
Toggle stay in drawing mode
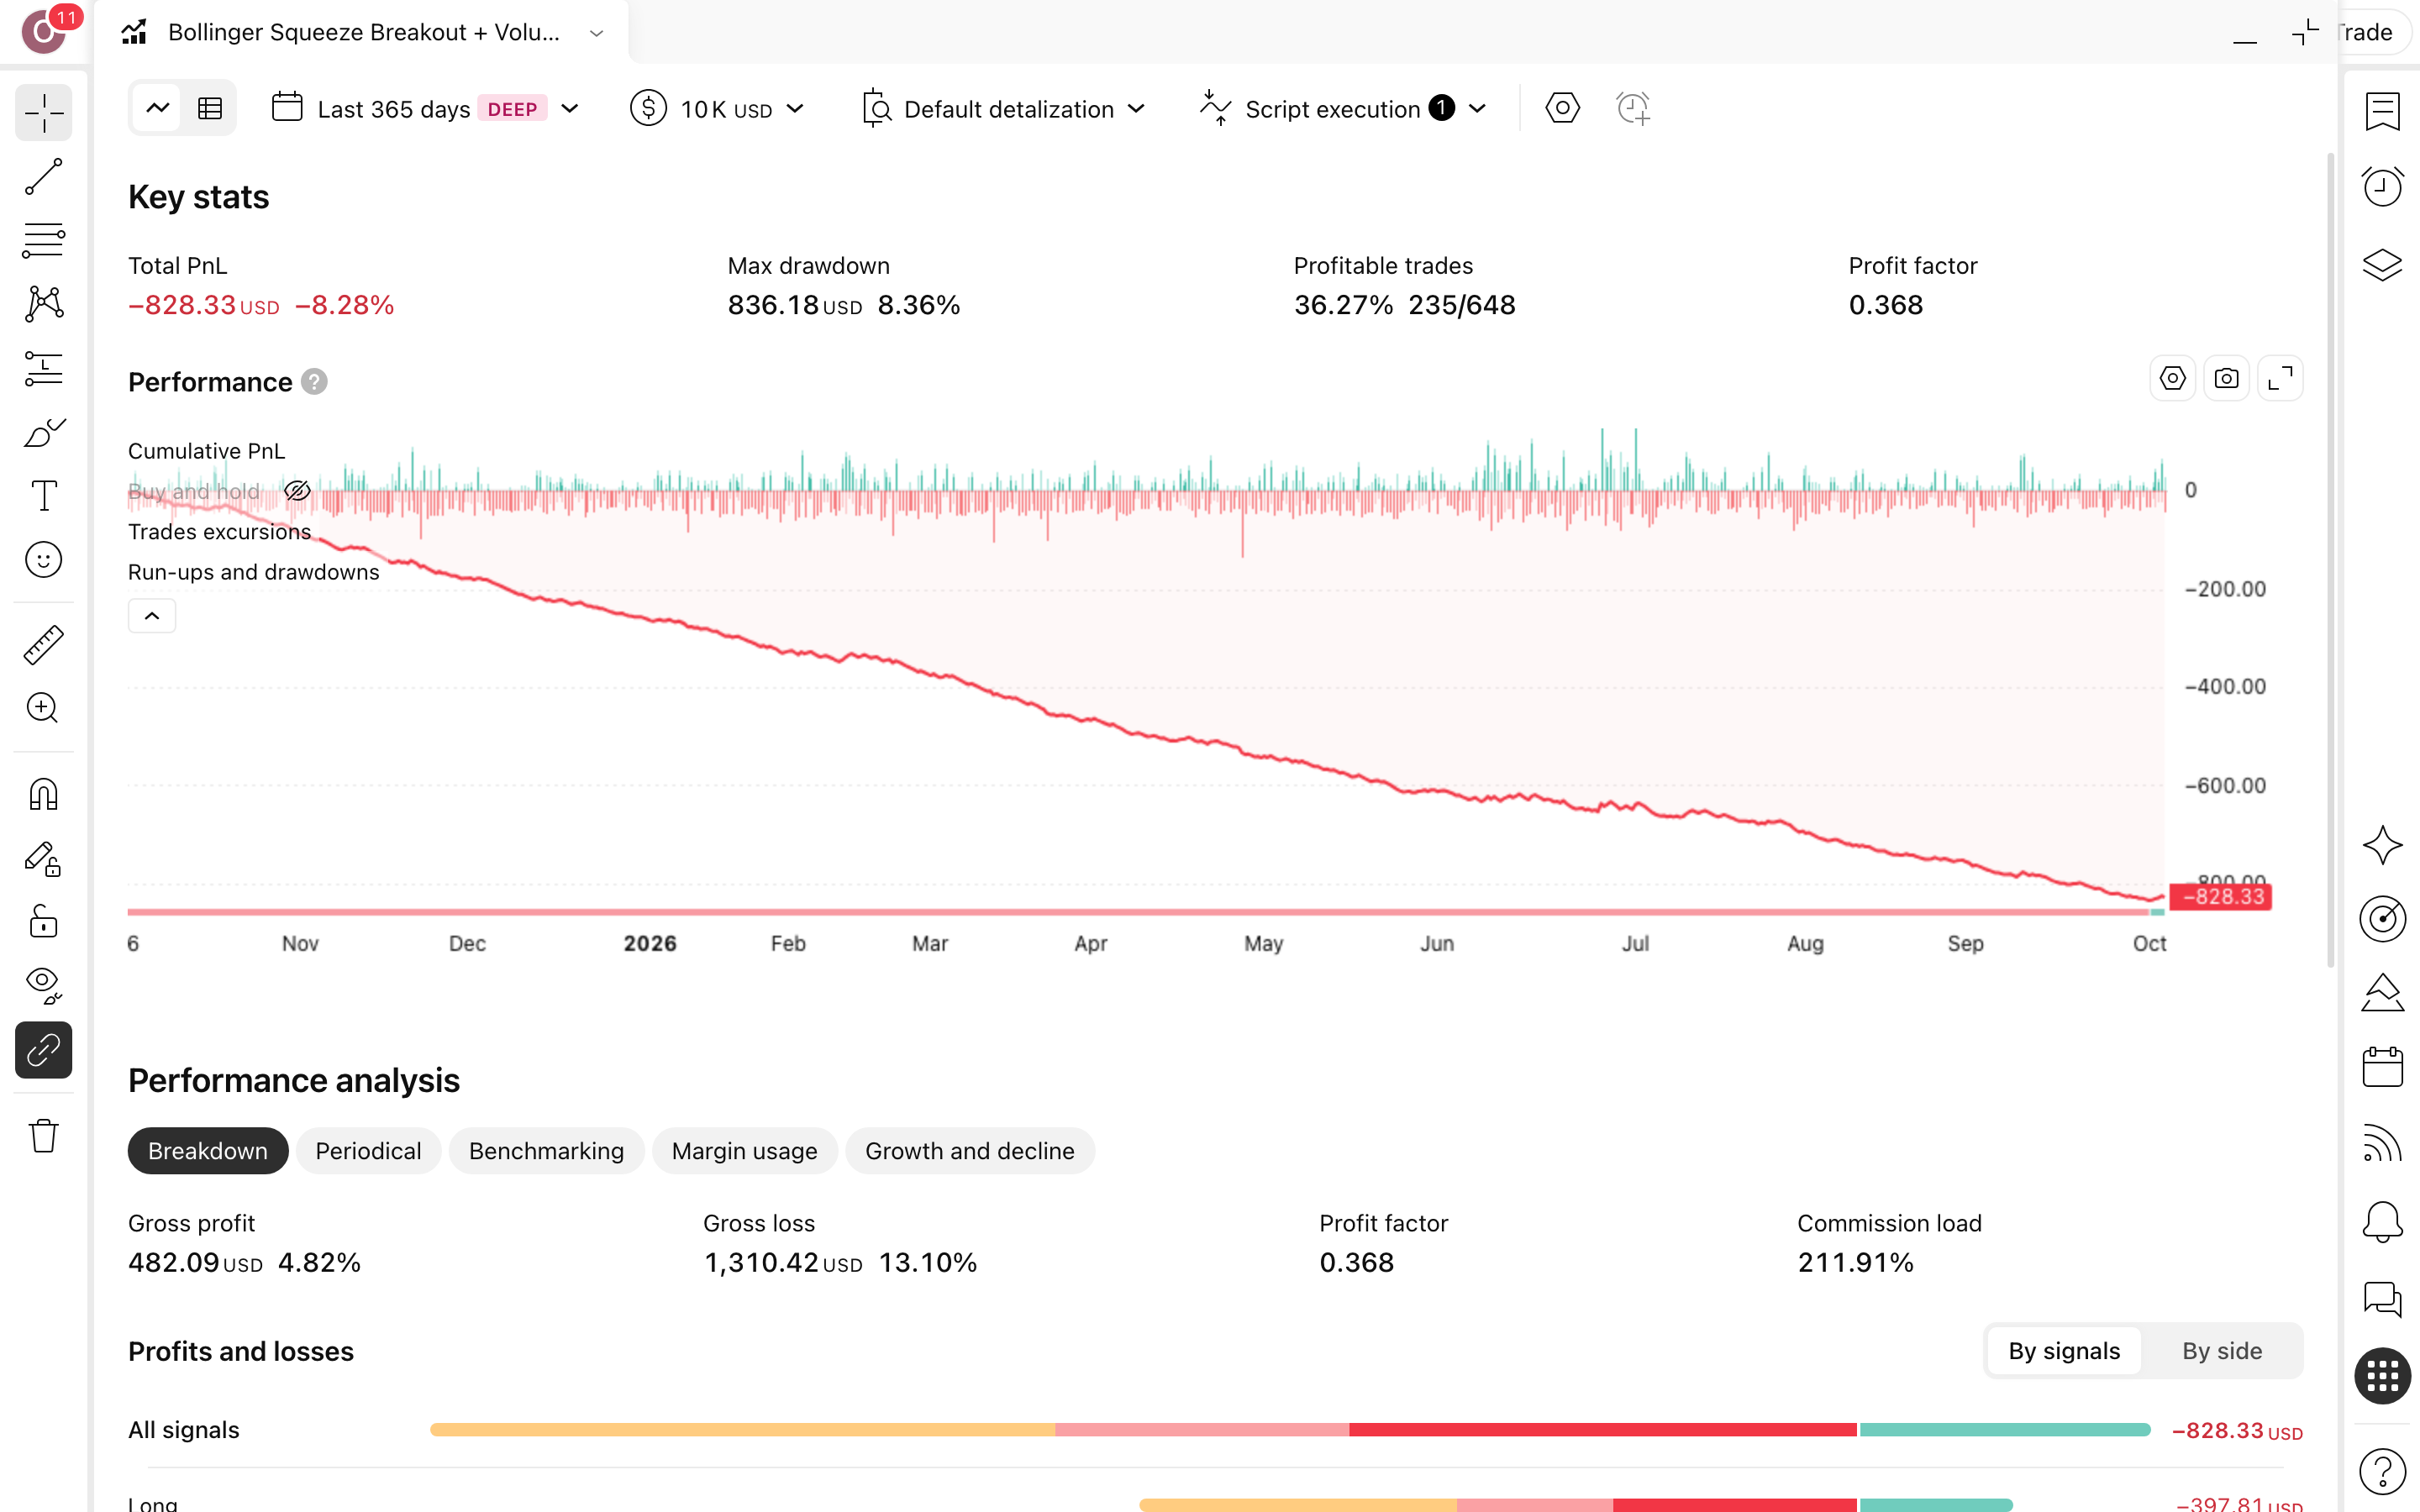tap(44, 859)
